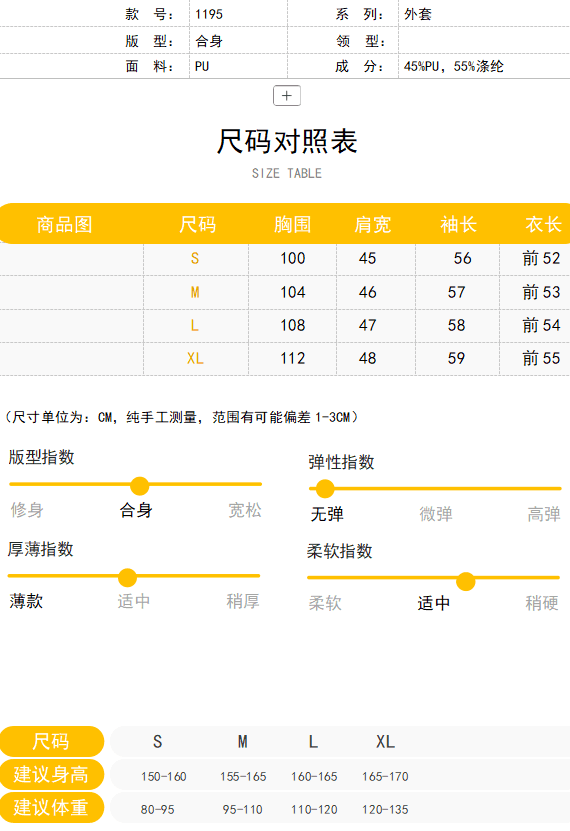The image size is (570, 831).
Task: Select the XL size row label
Action: click(x=195, y=359)
